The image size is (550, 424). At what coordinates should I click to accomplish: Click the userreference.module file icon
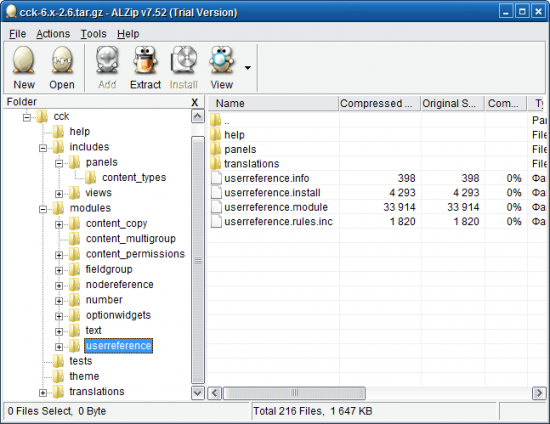point(216,207)
